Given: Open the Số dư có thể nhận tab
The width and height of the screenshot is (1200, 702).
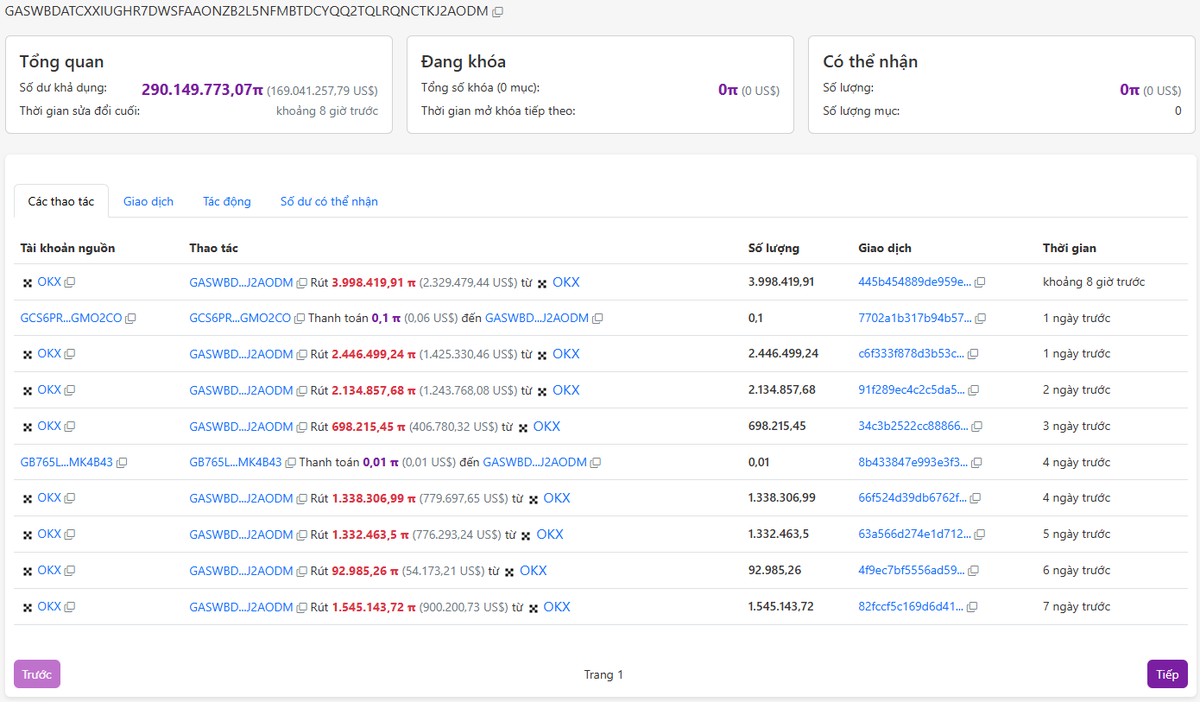Looking at the screenshot, I should tap(329, 201).
